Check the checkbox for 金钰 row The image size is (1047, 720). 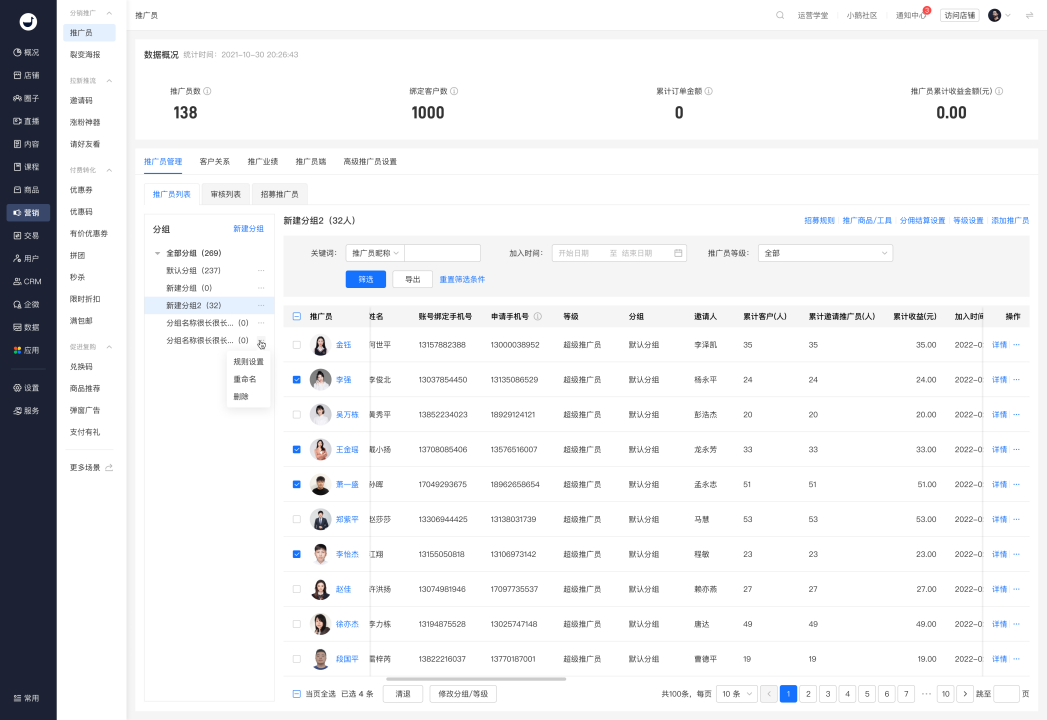click(296, 345)
